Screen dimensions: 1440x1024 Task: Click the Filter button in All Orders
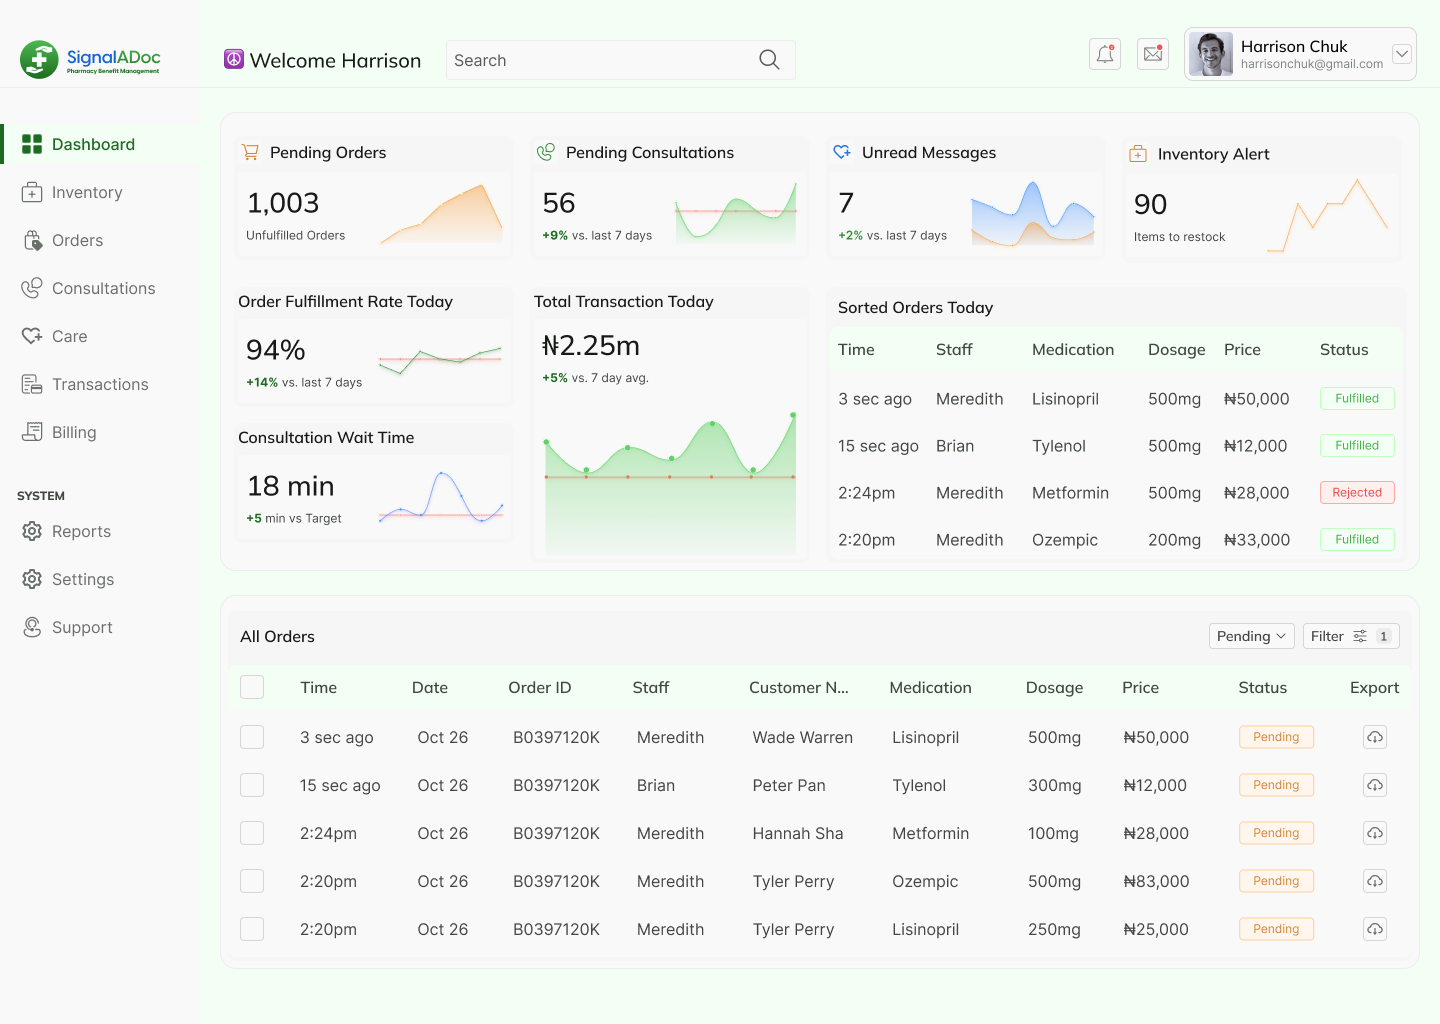[x=1351, y=636]
